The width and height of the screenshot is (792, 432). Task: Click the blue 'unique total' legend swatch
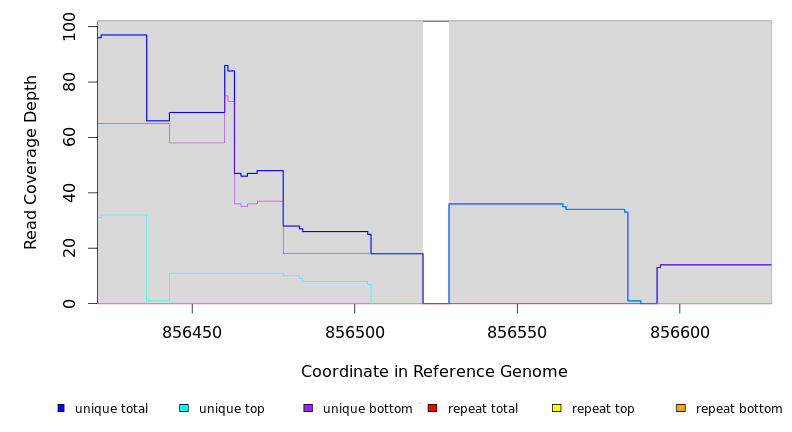(61, 408)
